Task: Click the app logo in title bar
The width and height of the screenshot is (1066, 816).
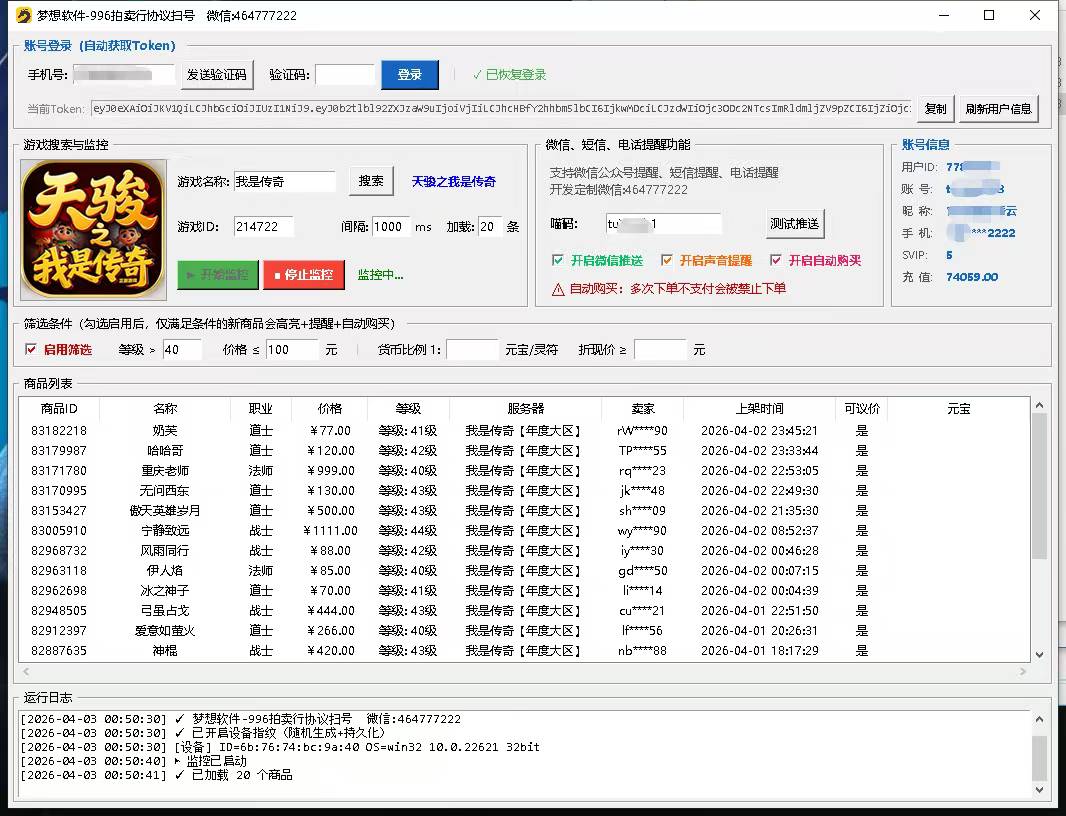Action: tap(22, 15)
